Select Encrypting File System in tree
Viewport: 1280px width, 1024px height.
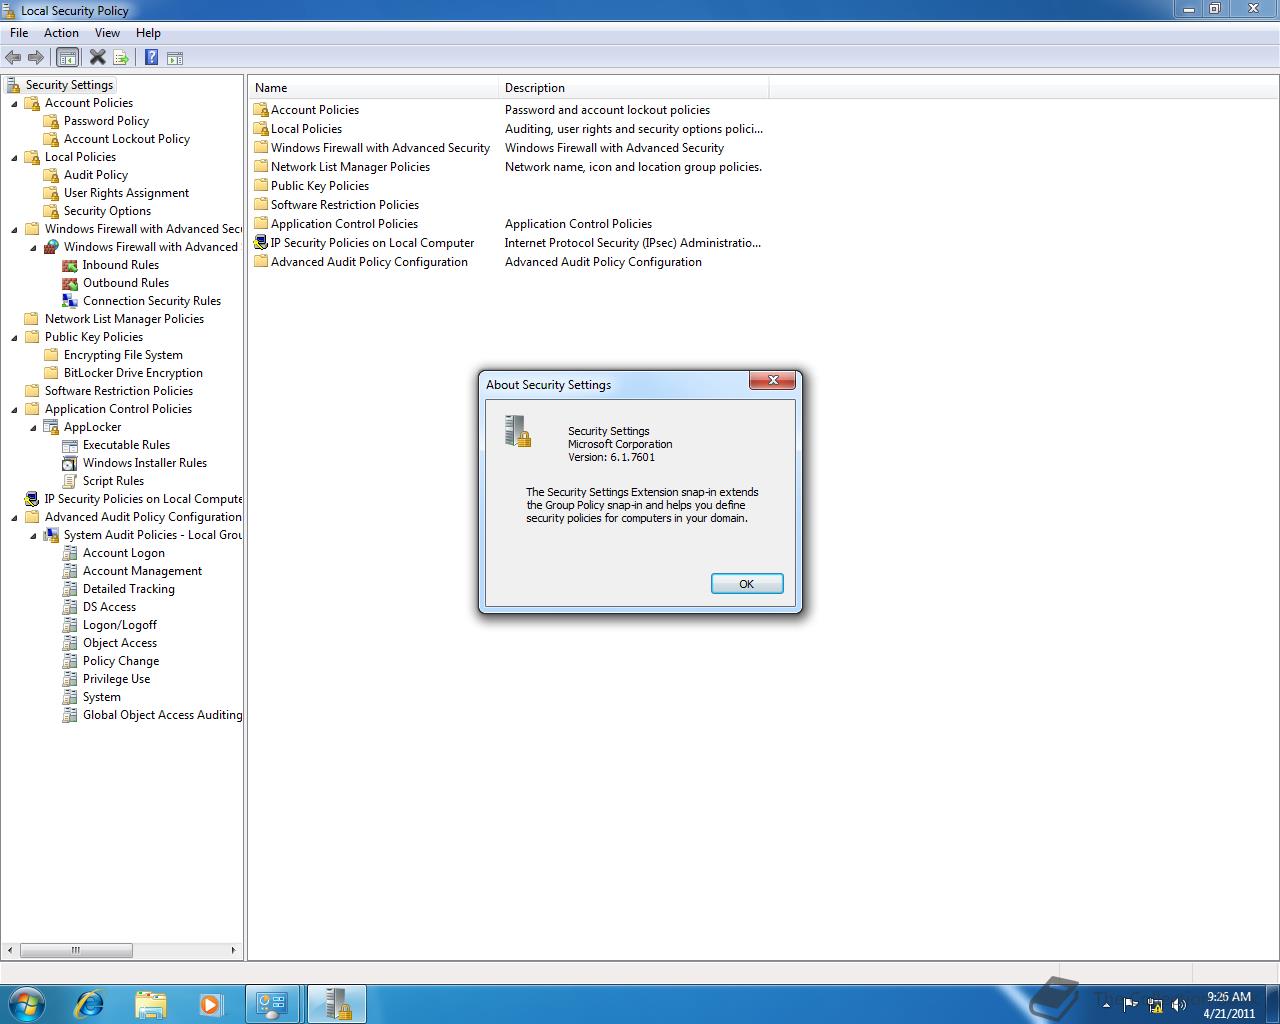click(x=123, y=355)
